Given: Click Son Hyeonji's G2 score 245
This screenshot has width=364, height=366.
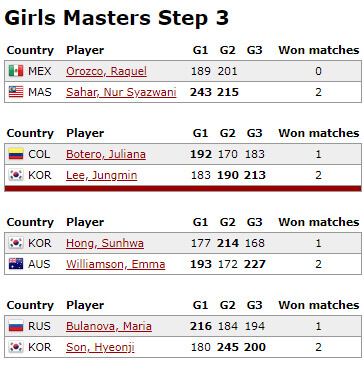Looking at the screenshot, I should pos(228,347).
